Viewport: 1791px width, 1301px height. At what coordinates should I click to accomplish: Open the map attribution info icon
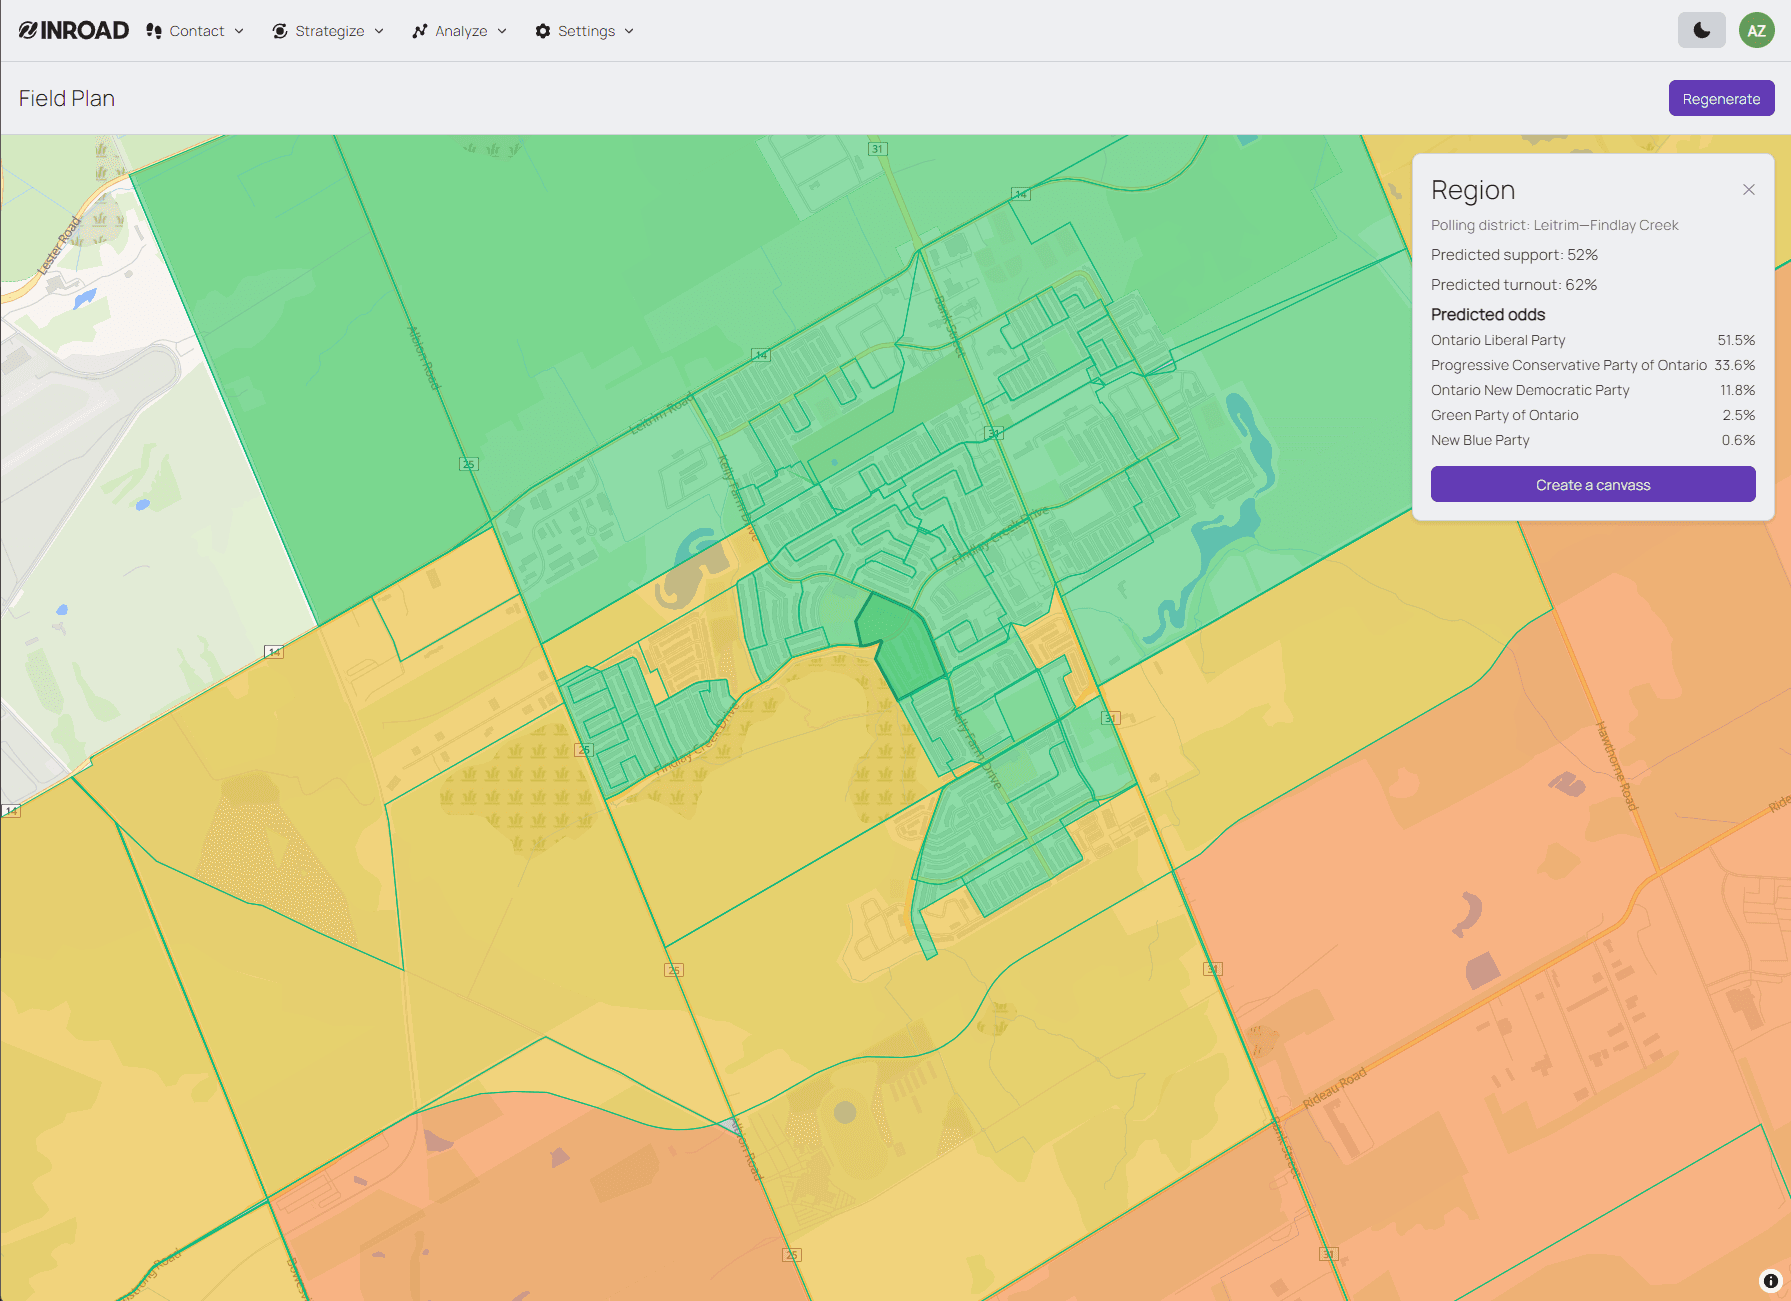tap(1770, 1280)
